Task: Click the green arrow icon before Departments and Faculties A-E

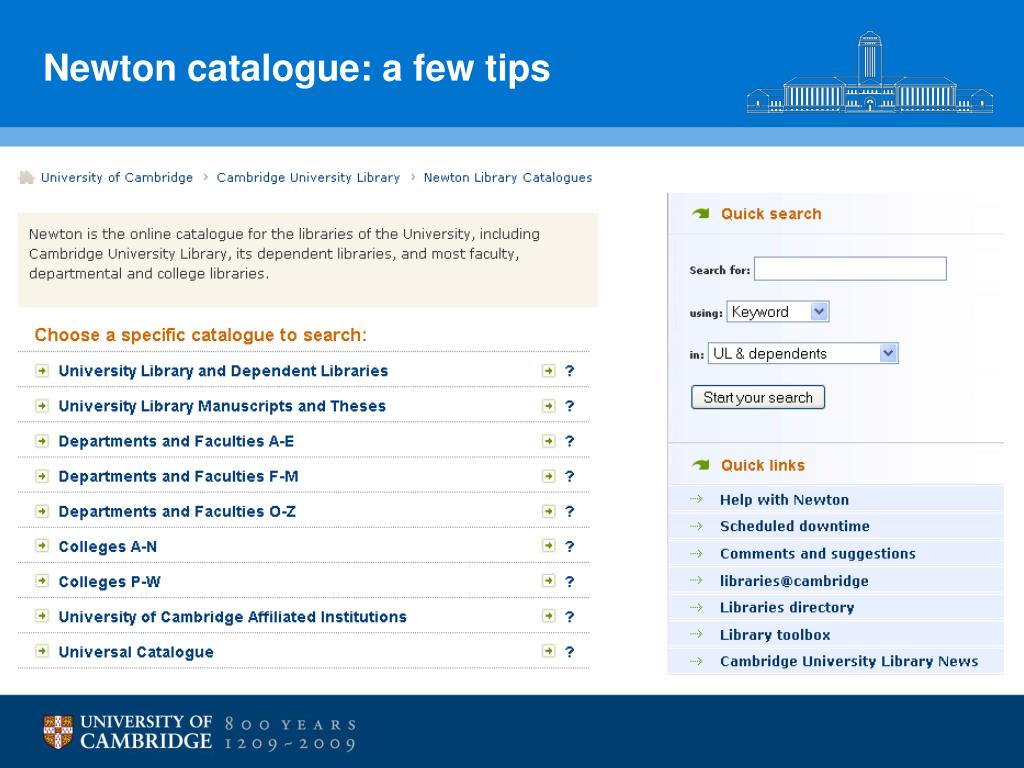Action: [42, 441]
